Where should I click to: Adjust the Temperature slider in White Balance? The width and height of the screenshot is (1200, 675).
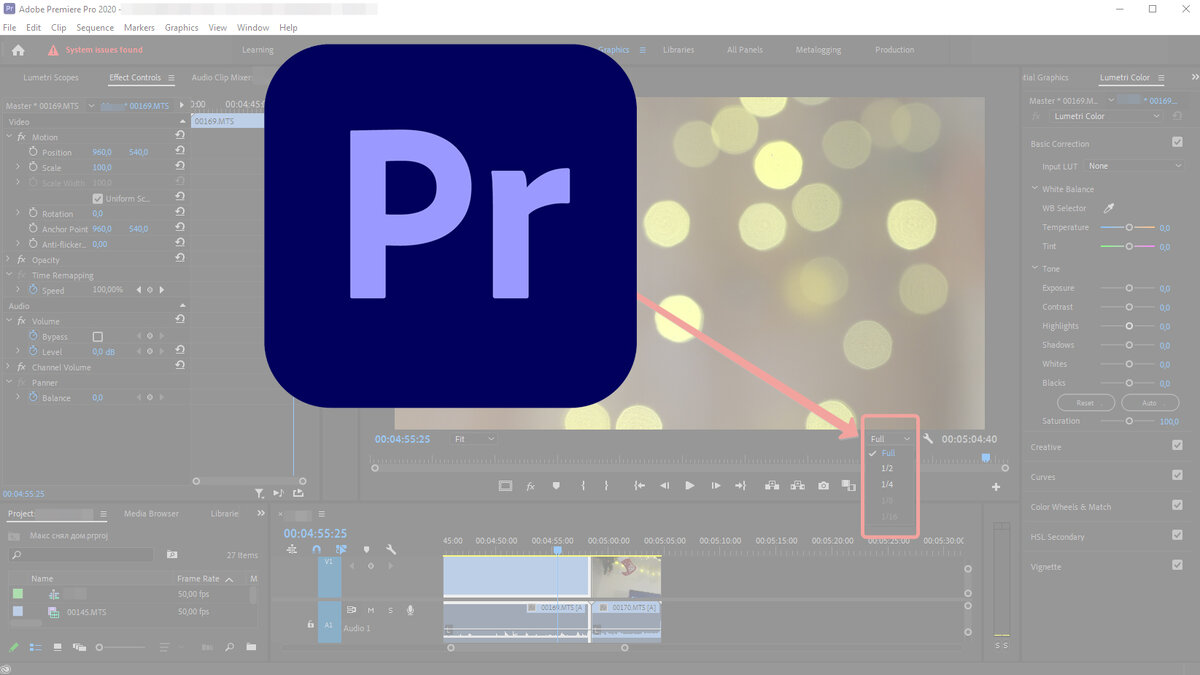tap(1128, 228)
